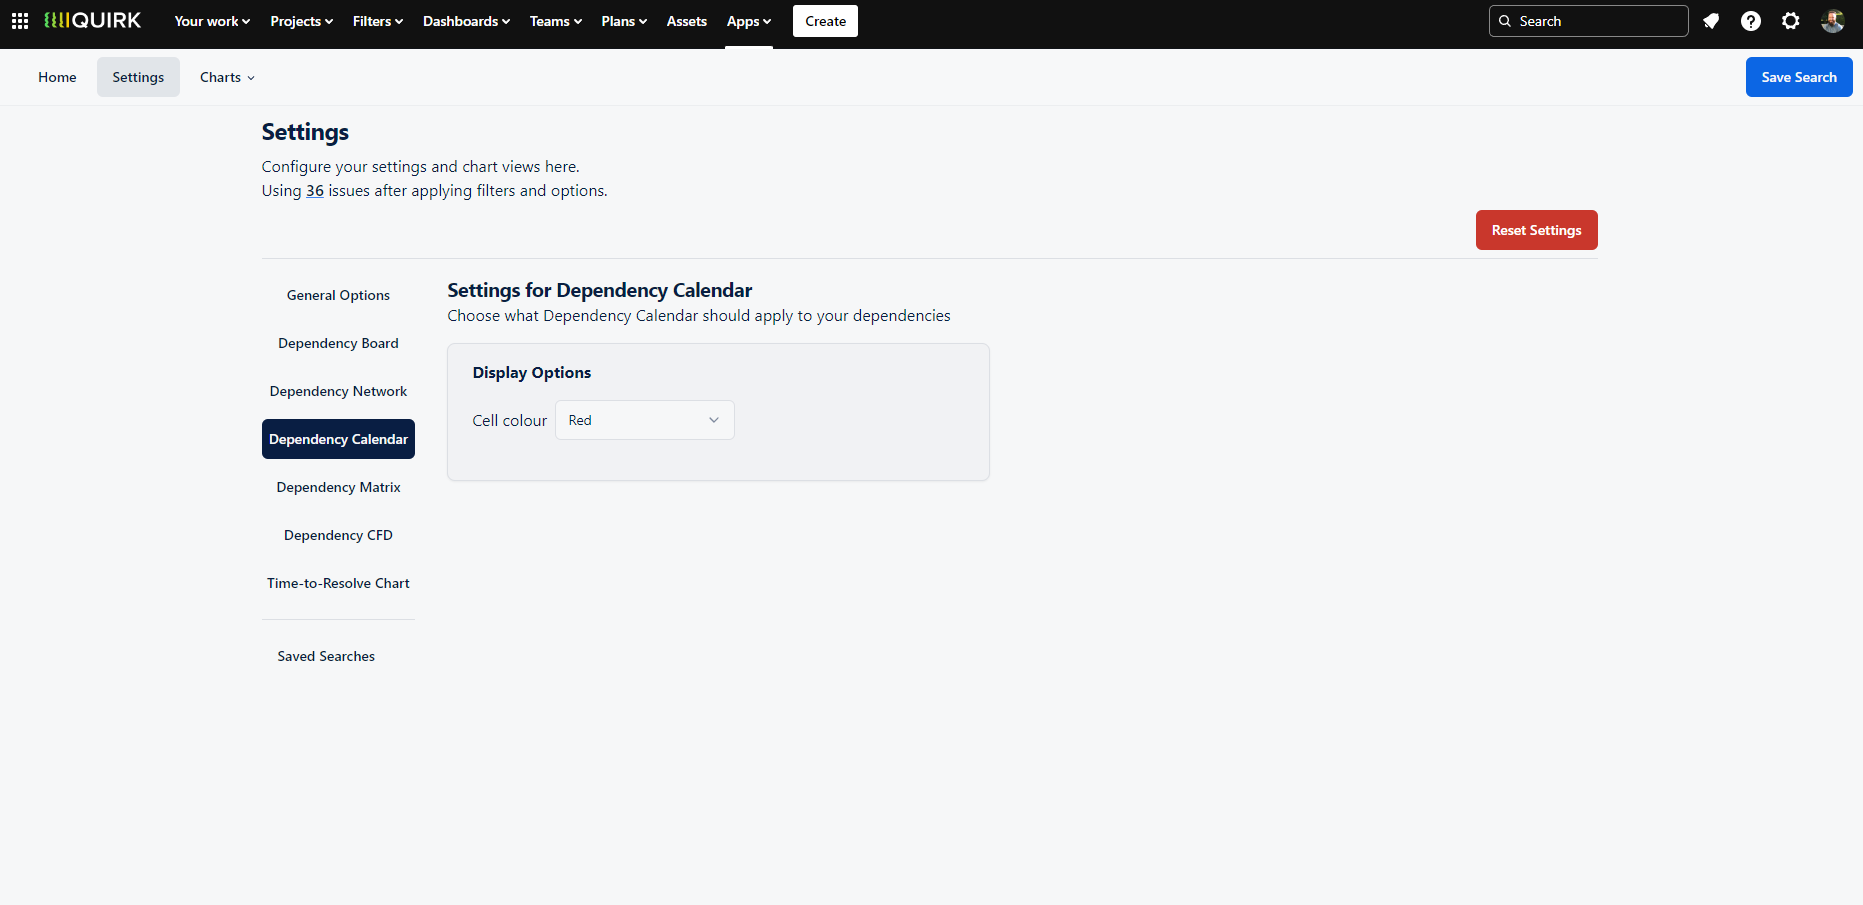This screenshot has height=905, width=1863.
Task: Click the Reset Settings button
Action: (1536, 230)
